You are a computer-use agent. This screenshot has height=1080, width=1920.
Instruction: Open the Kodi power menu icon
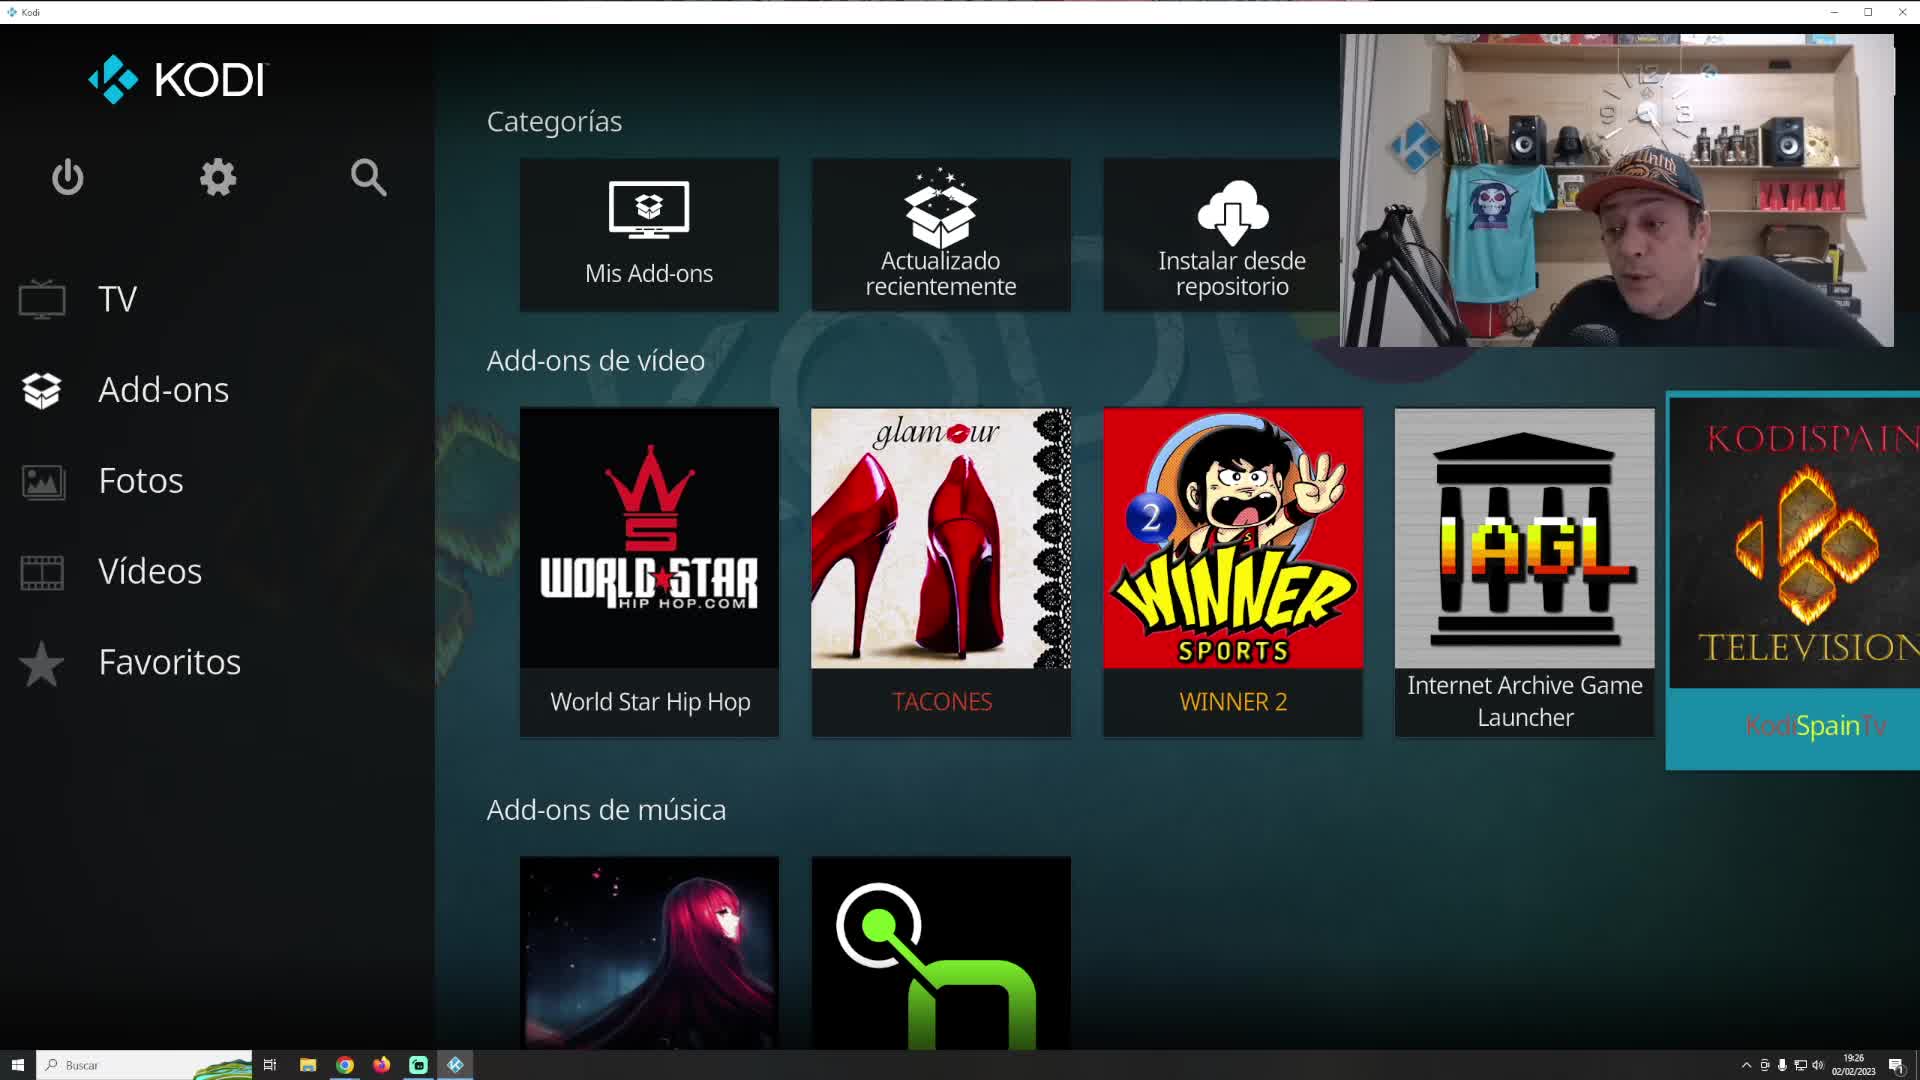[x=68, y=178]
